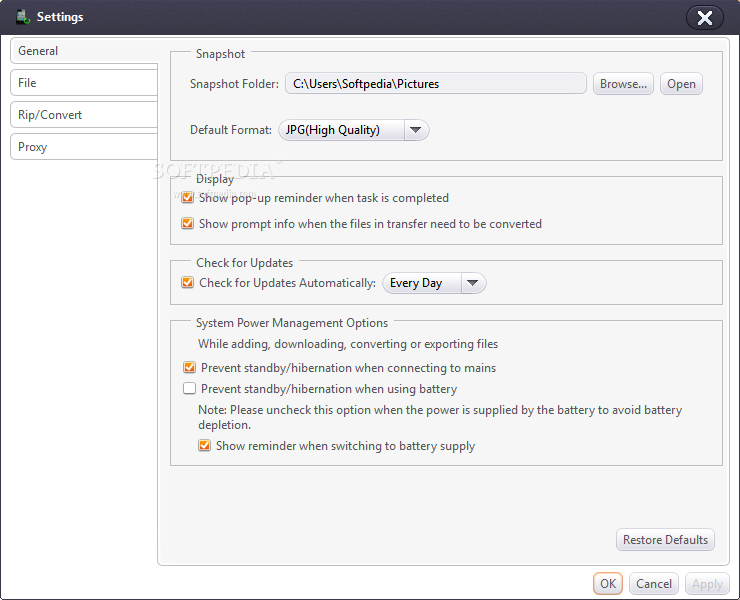Click the Every Day combo box text
The width and height of the screenshot is (740, 600).
416,283
